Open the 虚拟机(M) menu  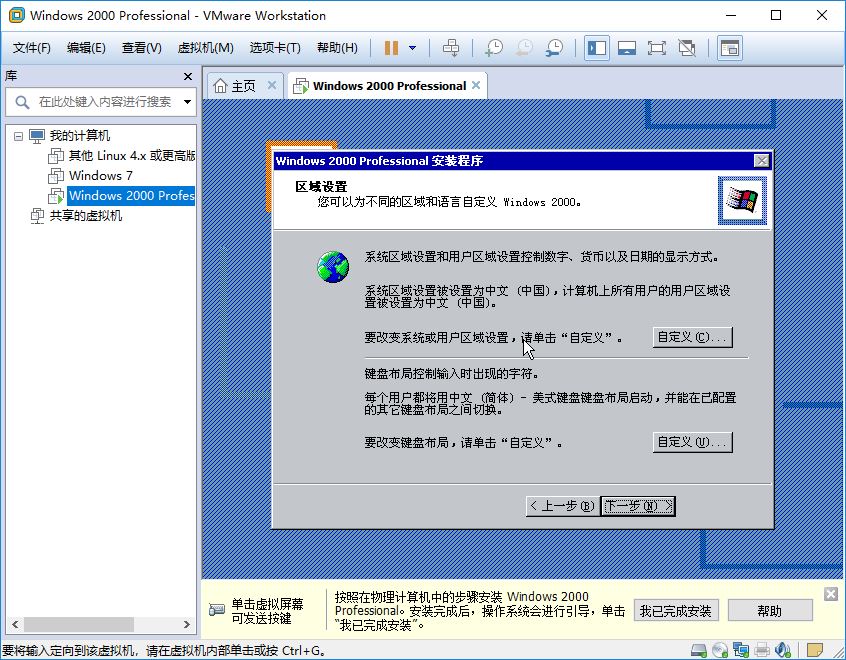click(206, 48)
